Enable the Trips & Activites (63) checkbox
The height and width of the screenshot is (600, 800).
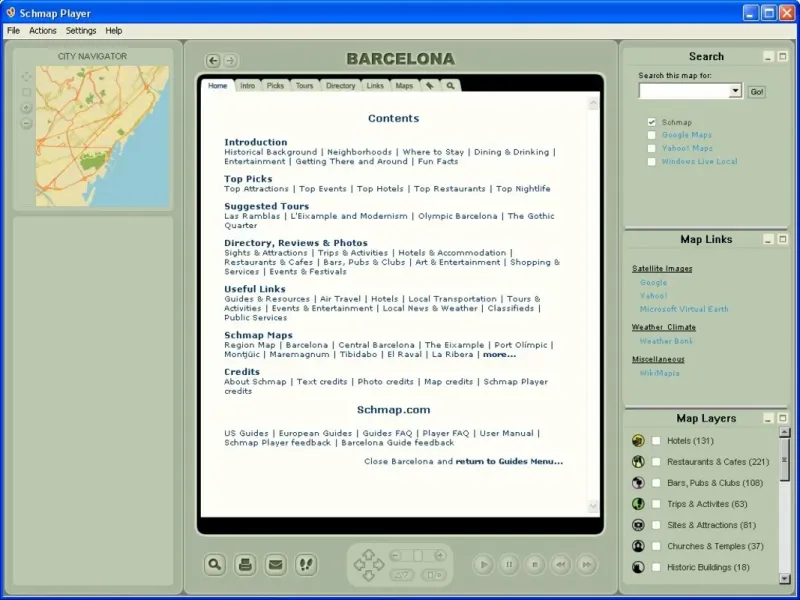[x=657, y=504]
